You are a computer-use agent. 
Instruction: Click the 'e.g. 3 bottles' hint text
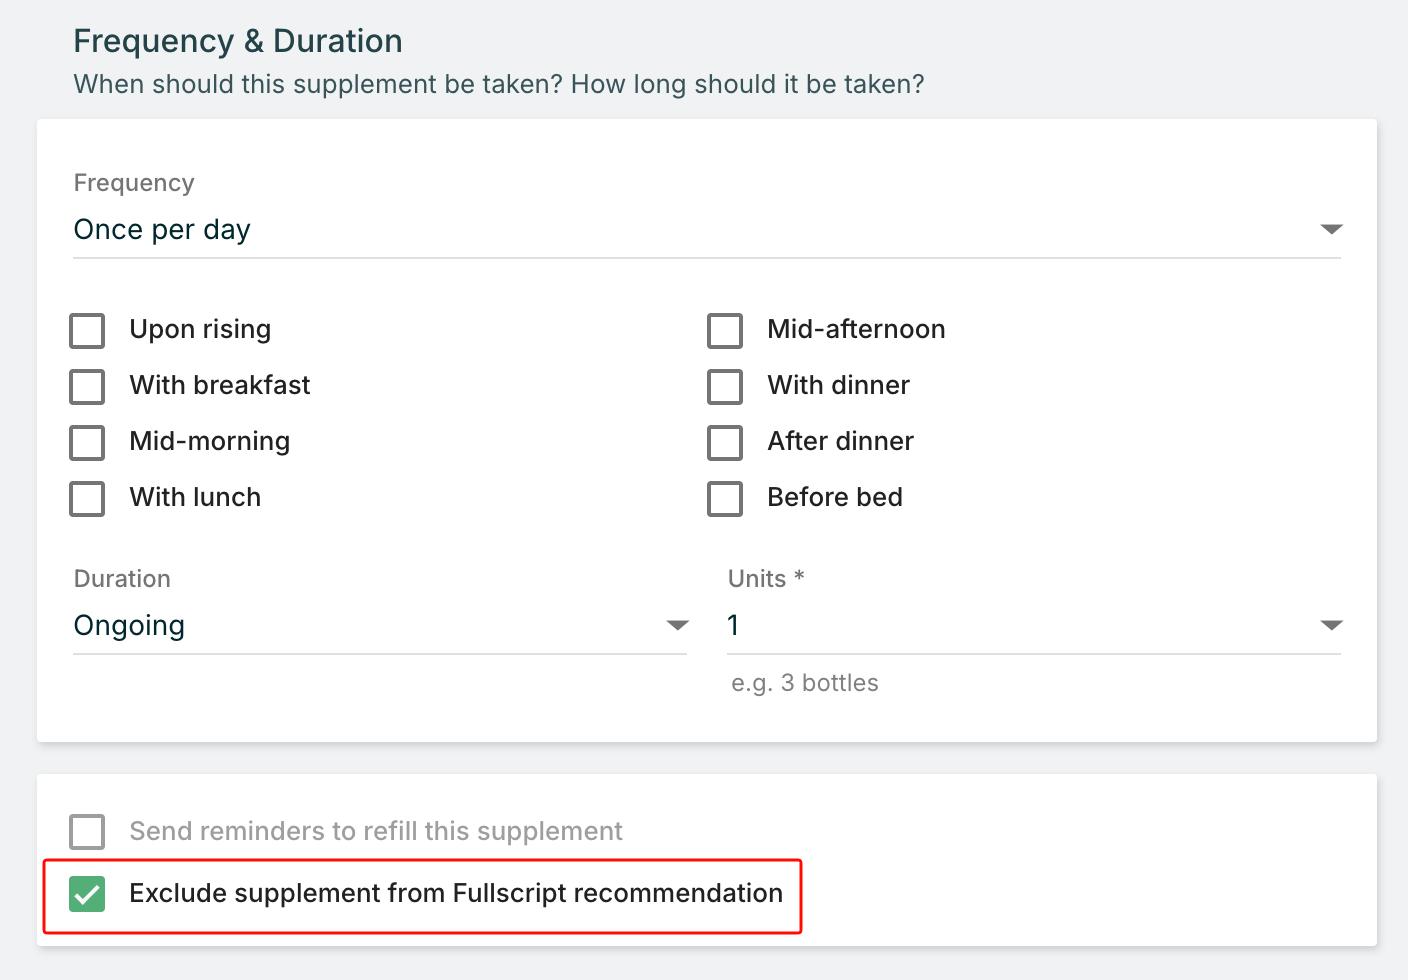tap(804, 683)
